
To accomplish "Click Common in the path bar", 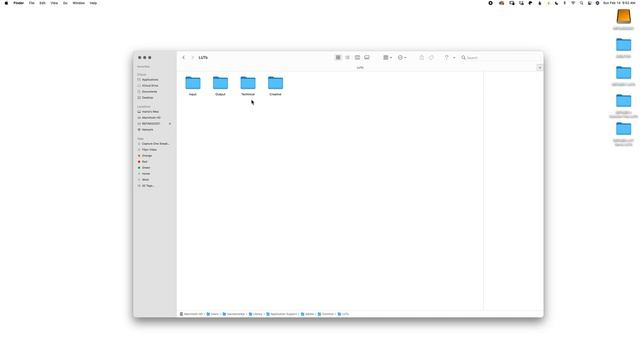I will tap(326, 314).
